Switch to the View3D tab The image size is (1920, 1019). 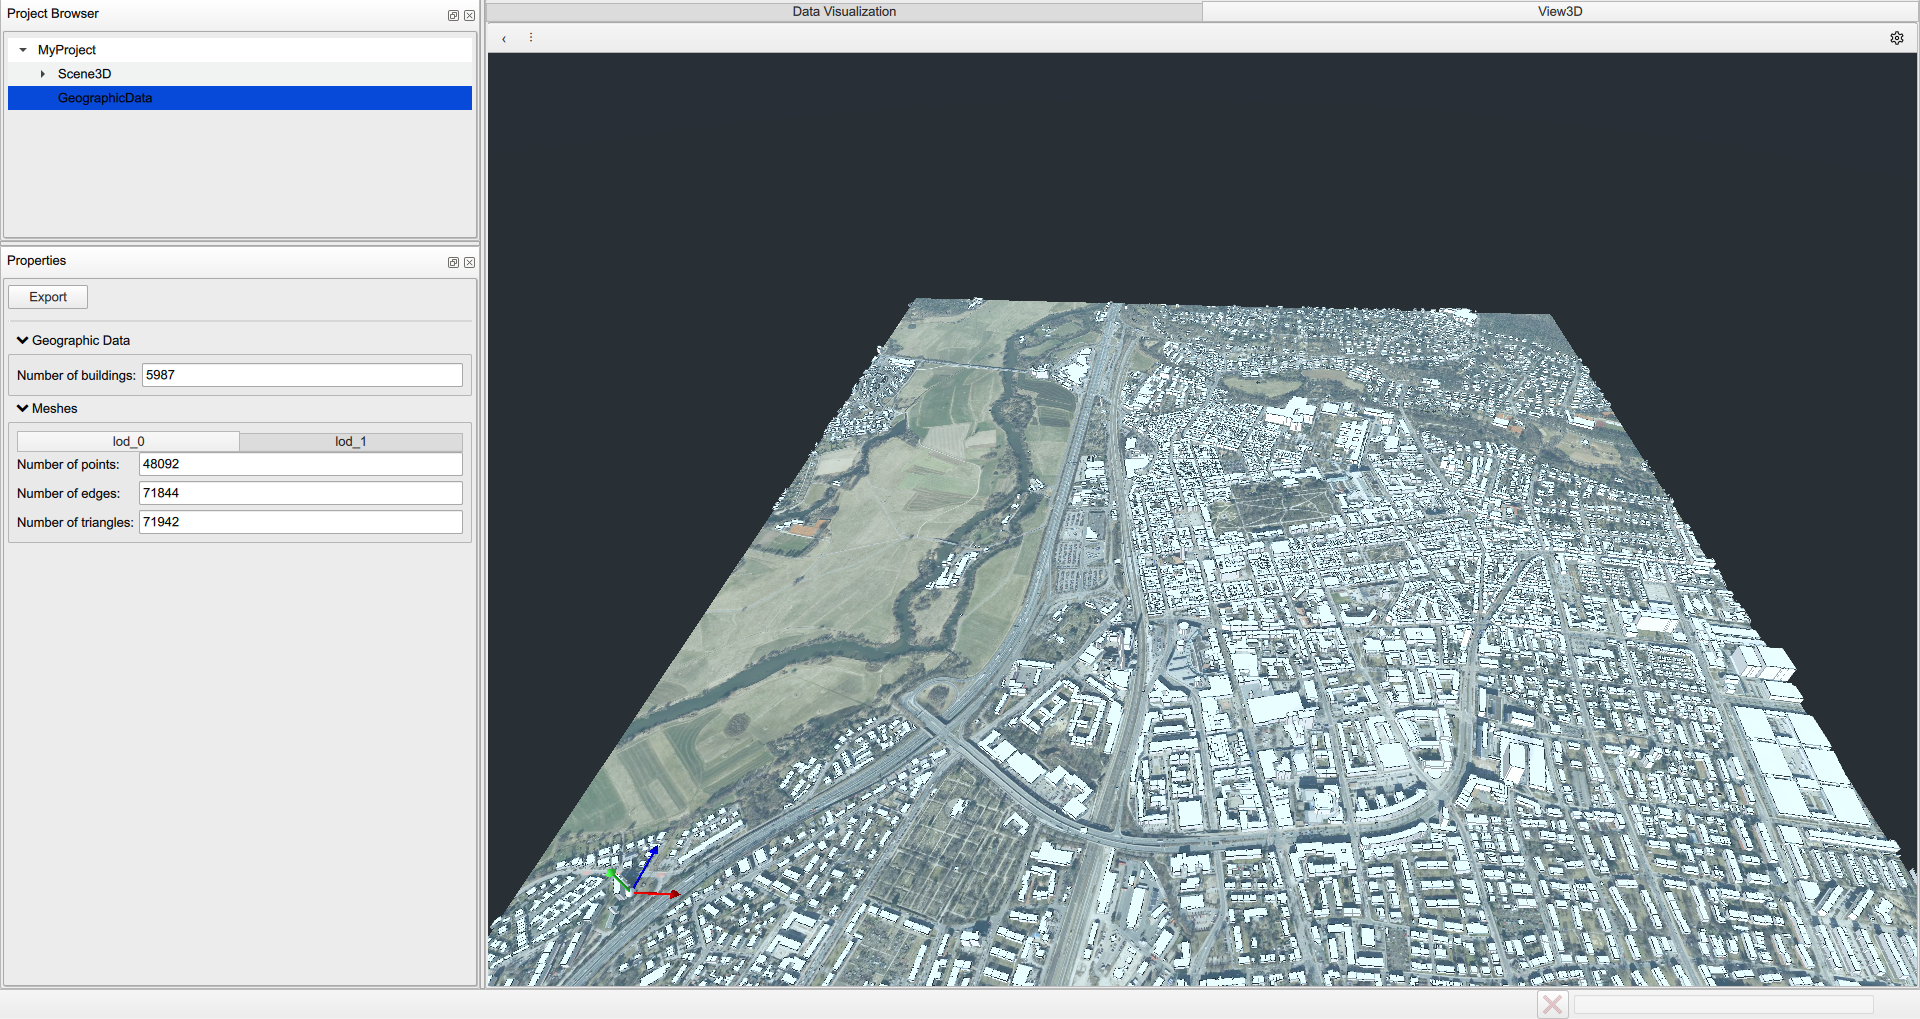(1560, 12)
